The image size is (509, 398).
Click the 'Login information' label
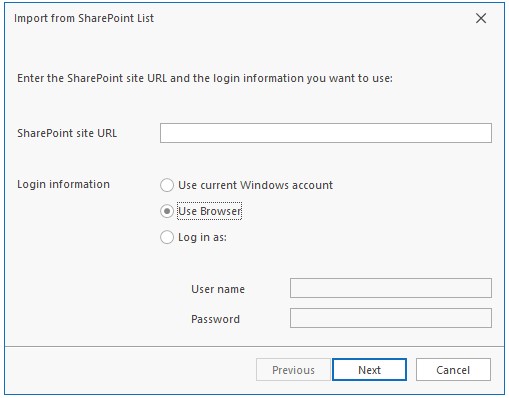63,184
